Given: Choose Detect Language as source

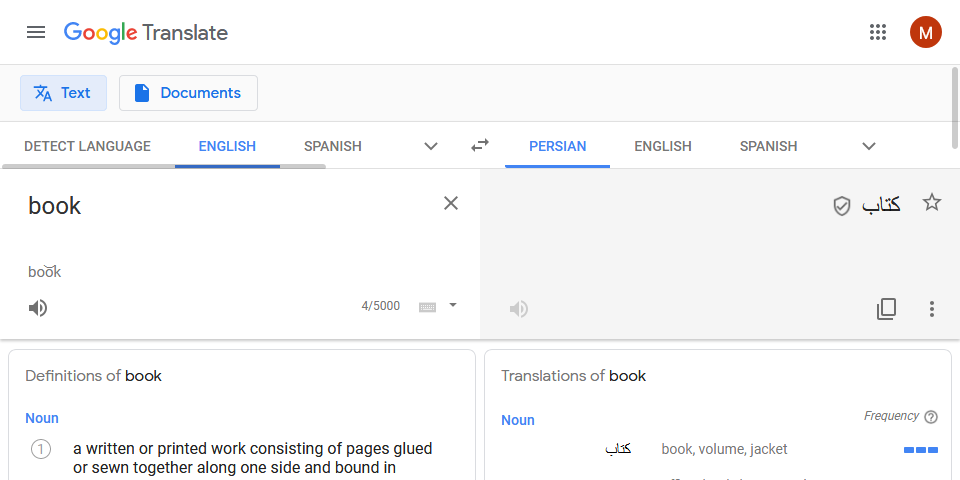Looking at the screenshot, I should 88,146.
